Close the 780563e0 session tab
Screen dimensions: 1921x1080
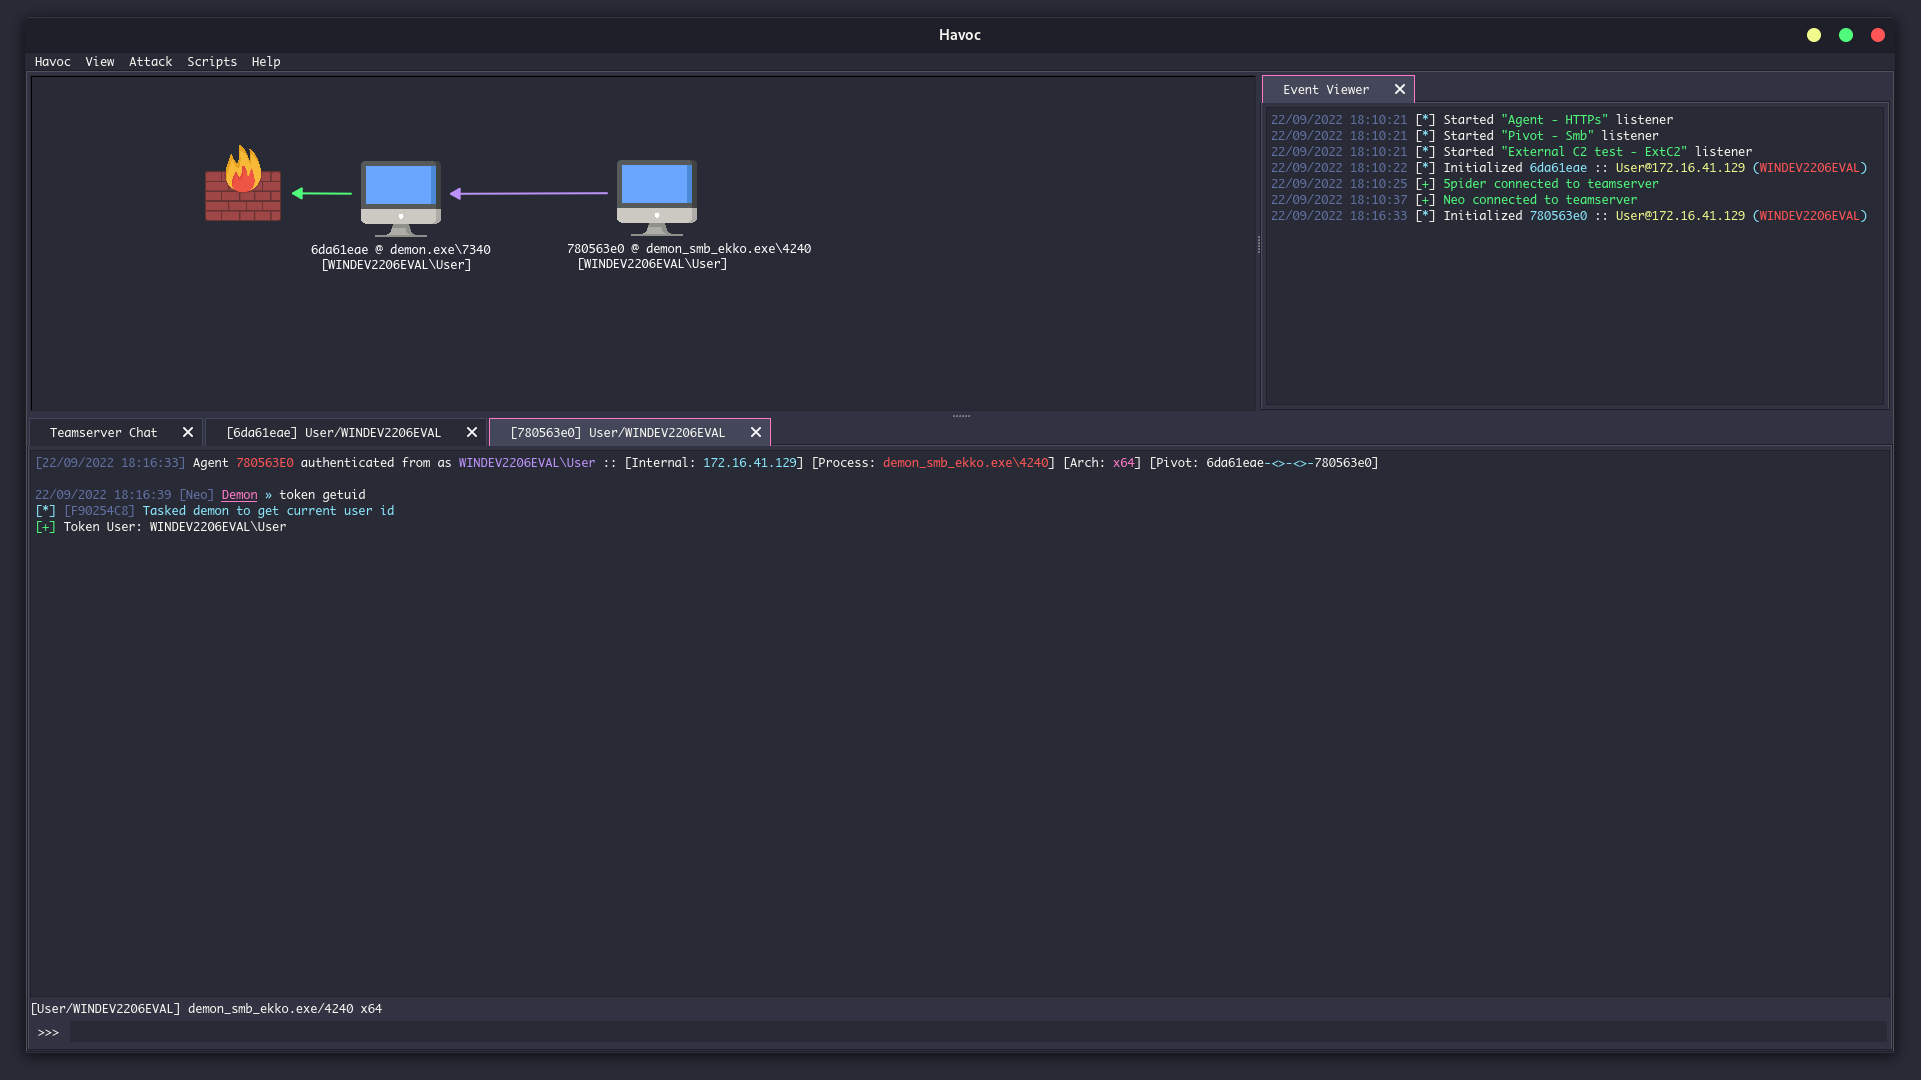(x=756, y=433)
